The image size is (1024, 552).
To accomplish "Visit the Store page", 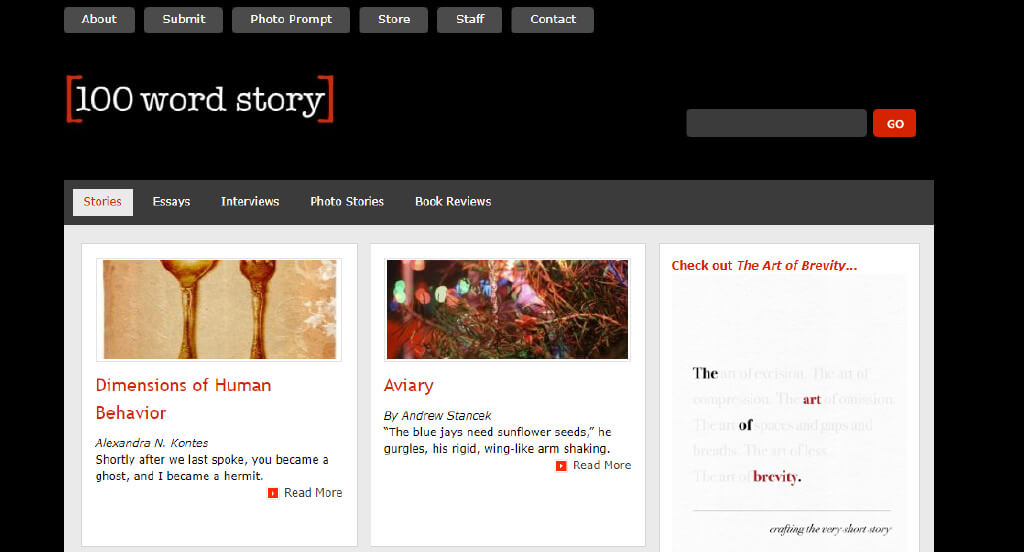I will click(x=394, y=20).
